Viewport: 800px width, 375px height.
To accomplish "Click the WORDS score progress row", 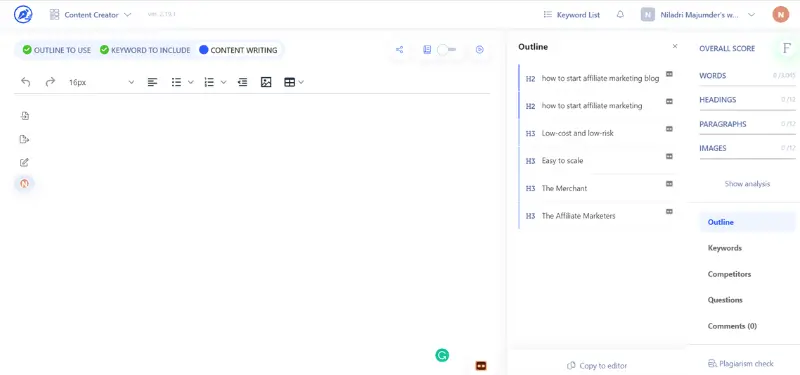I will click(x=747, y=78).
